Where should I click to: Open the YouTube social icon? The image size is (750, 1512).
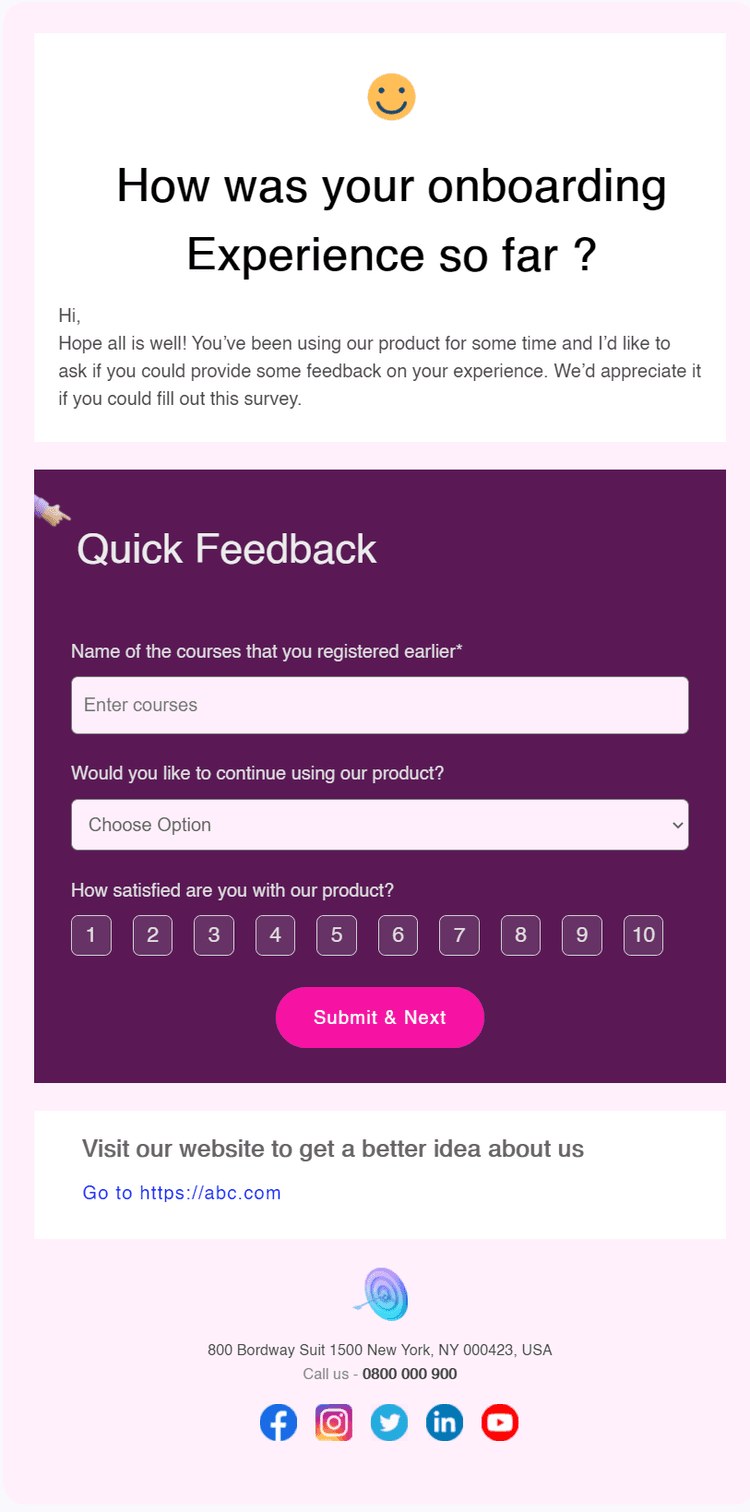click(499, 1422)
